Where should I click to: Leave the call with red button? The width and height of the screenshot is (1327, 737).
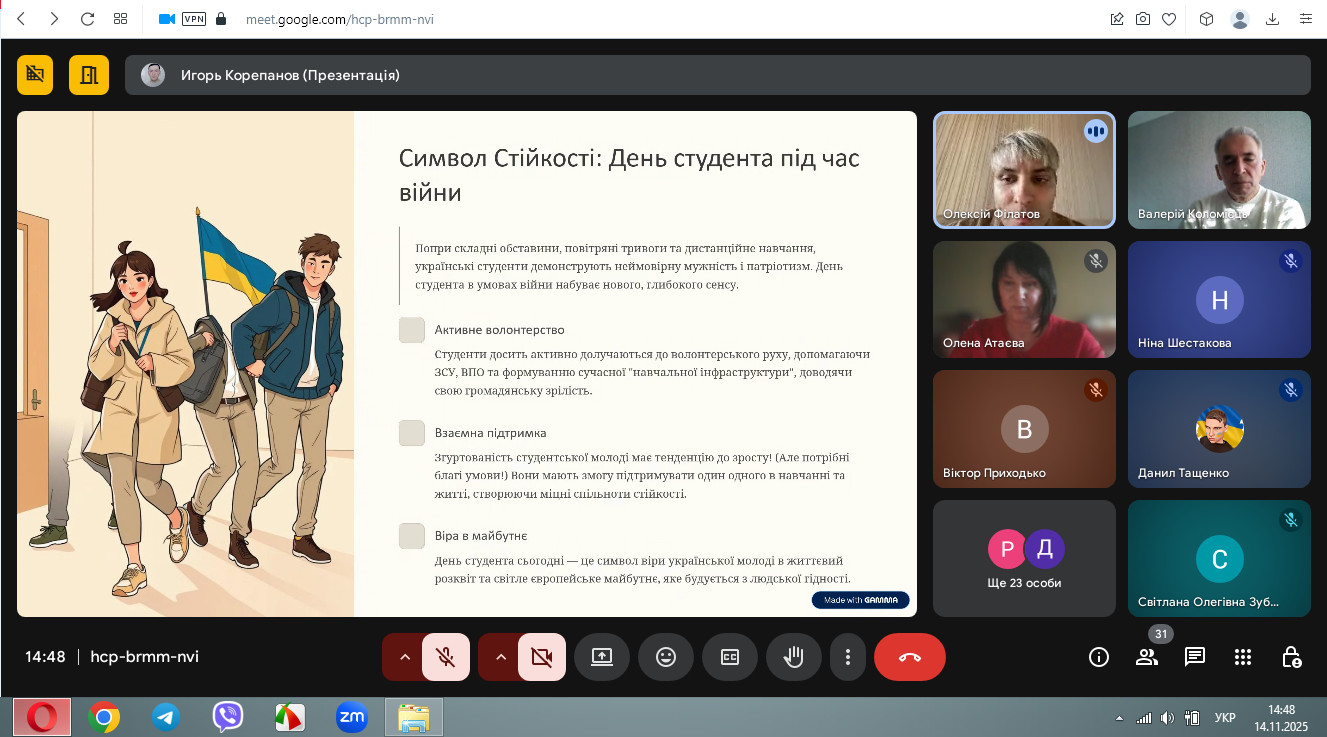click(x=909, y=657)
